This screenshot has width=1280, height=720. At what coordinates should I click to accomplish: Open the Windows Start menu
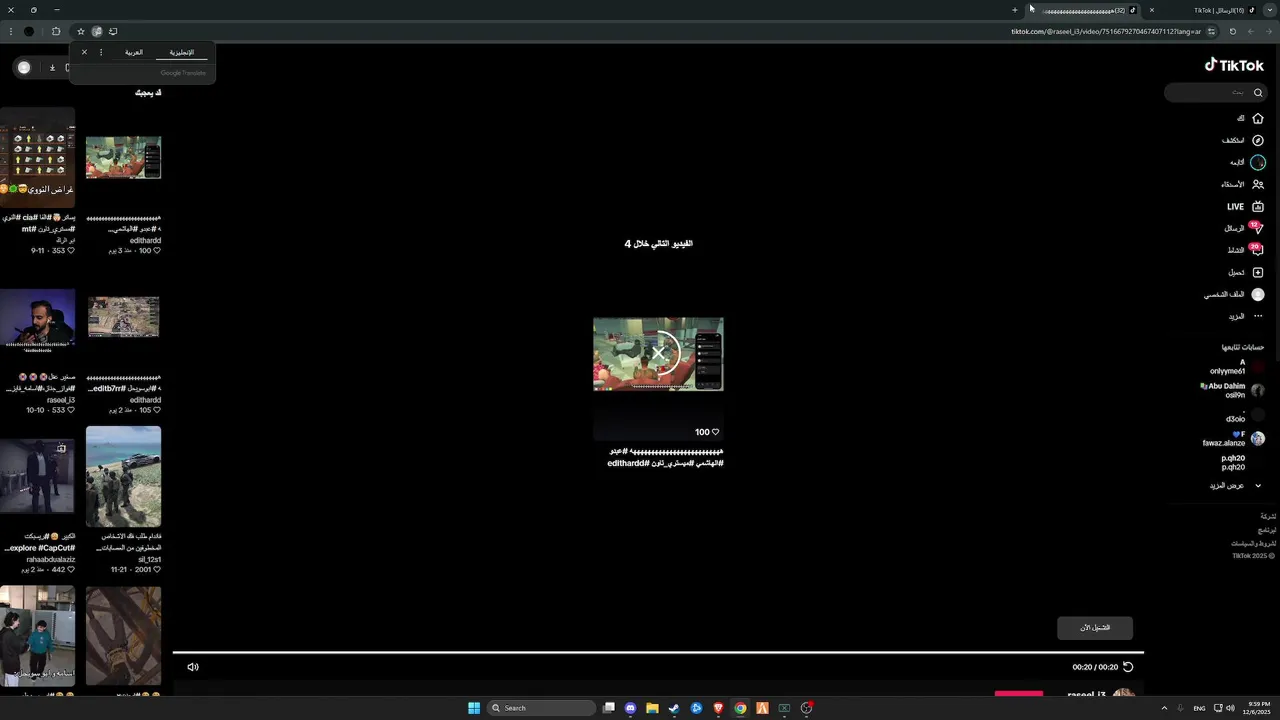click(474, 708)
